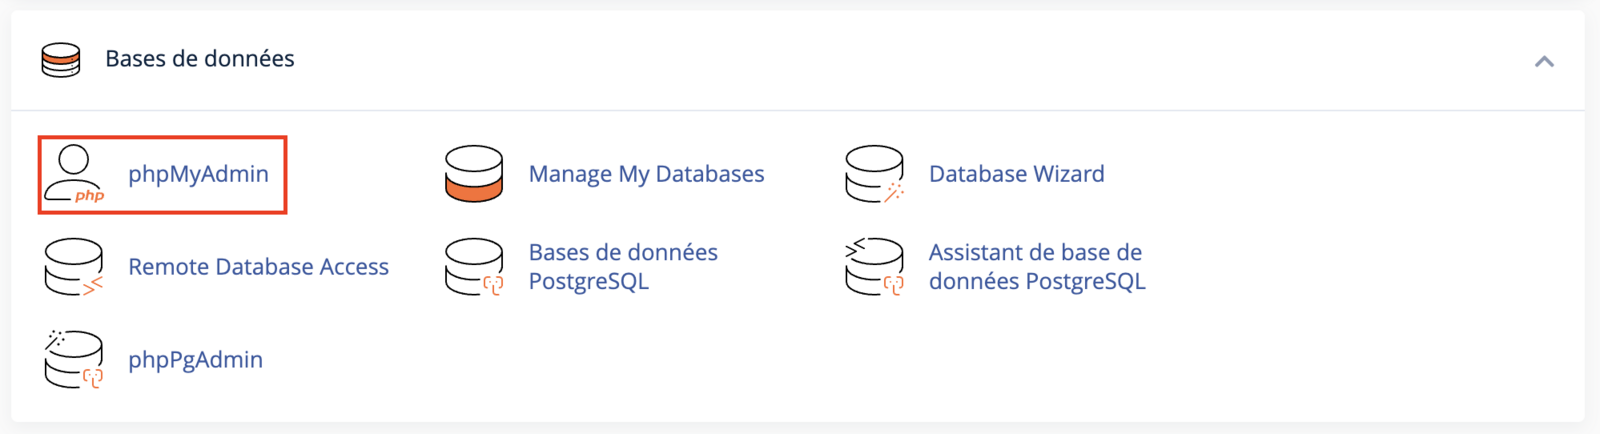Open the phpMyAdmin link
The image size is (1600, 434).
(x=198, y=174)
